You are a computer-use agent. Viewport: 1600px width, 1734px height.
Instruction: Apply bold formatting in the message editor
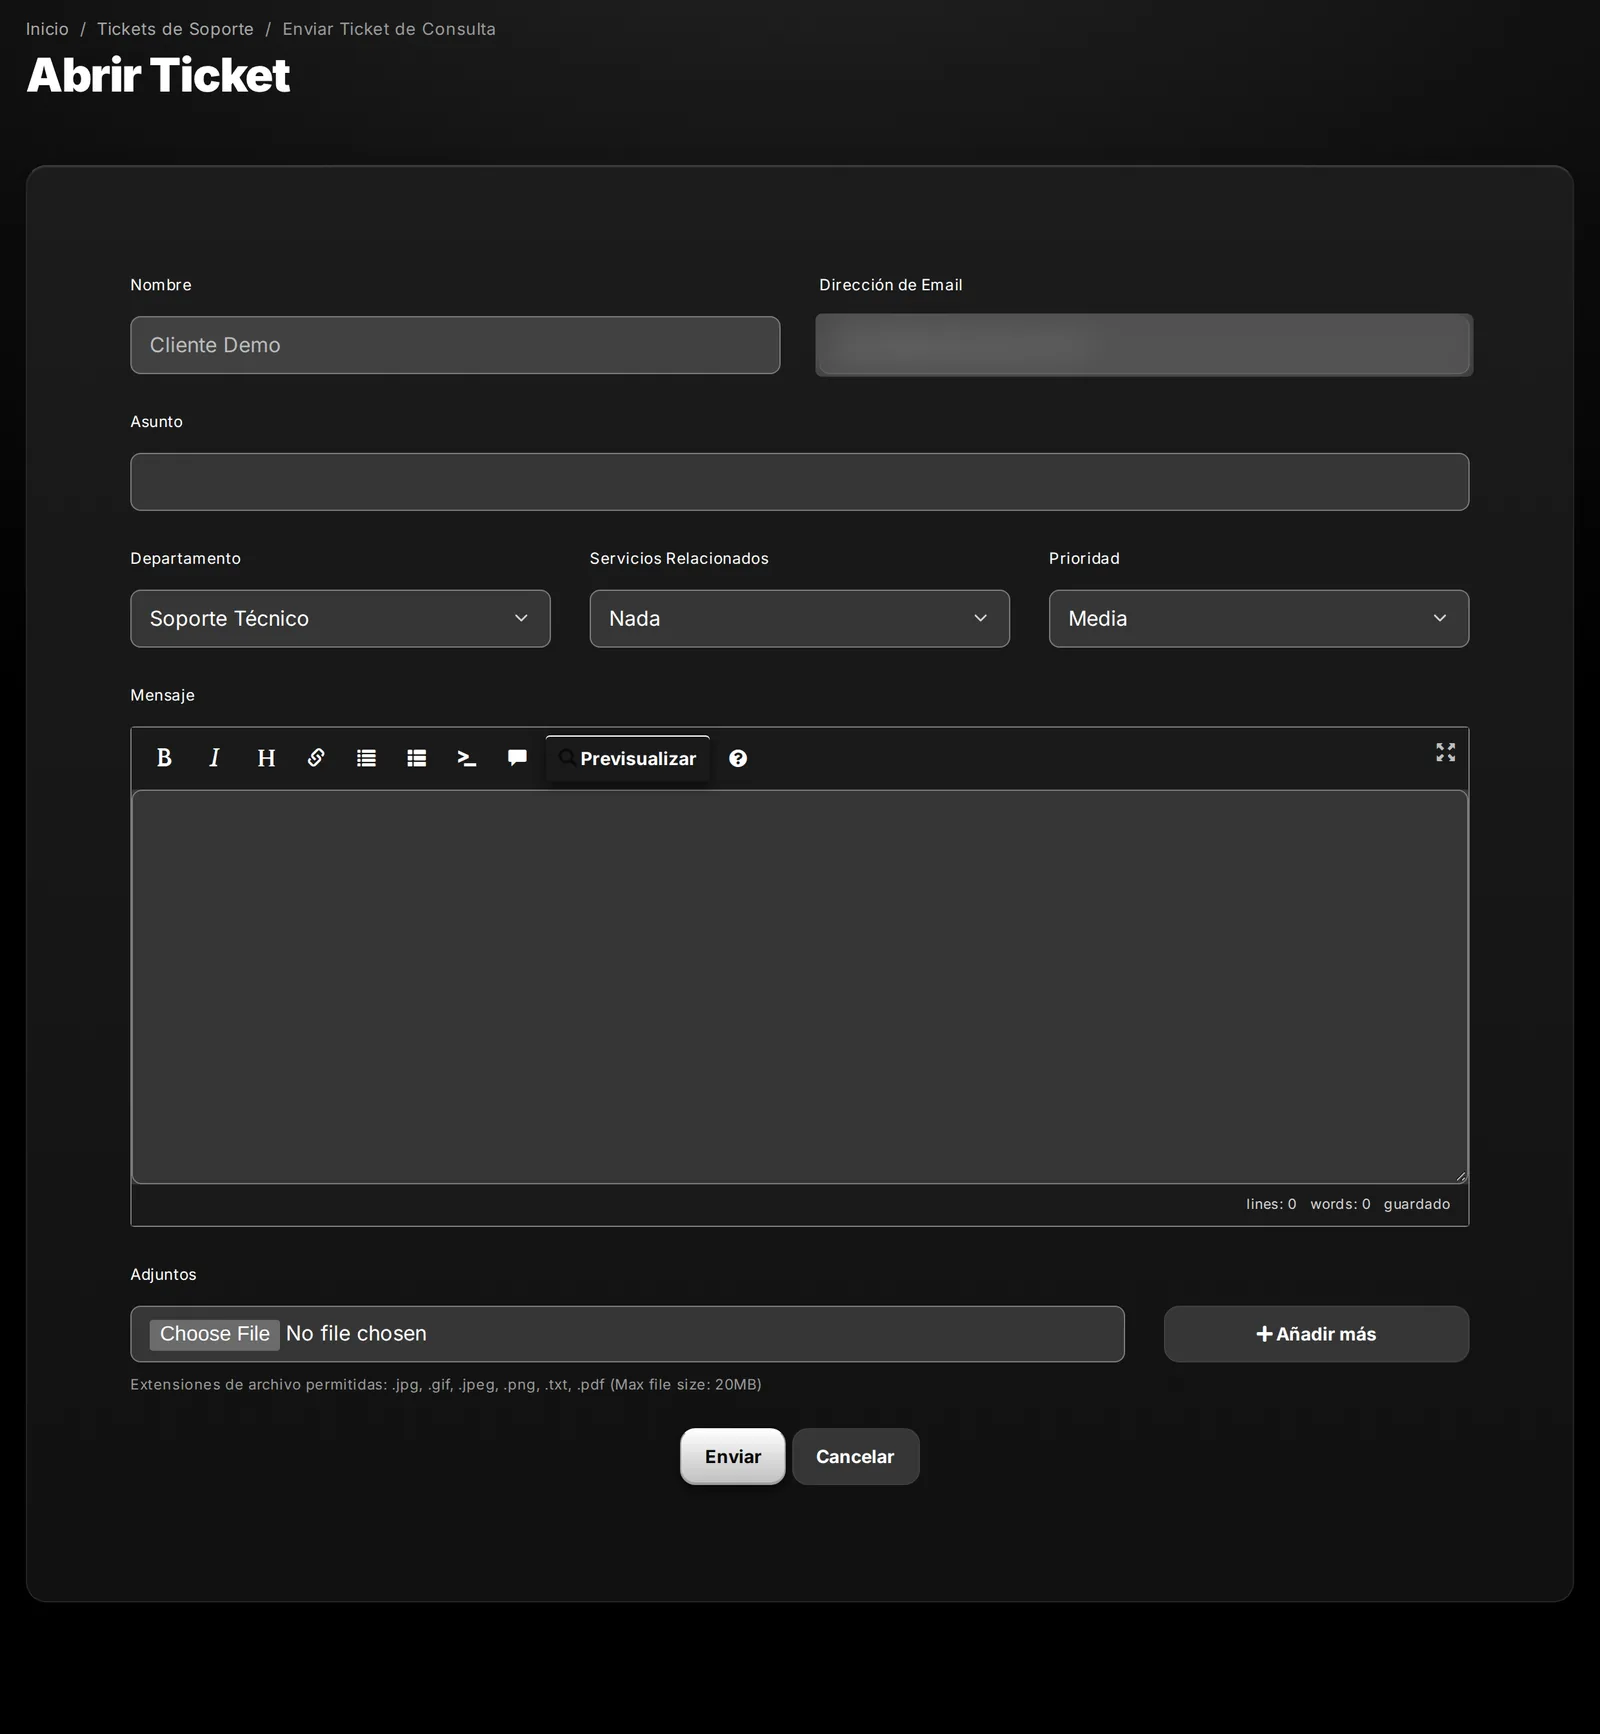click(164, 758)
